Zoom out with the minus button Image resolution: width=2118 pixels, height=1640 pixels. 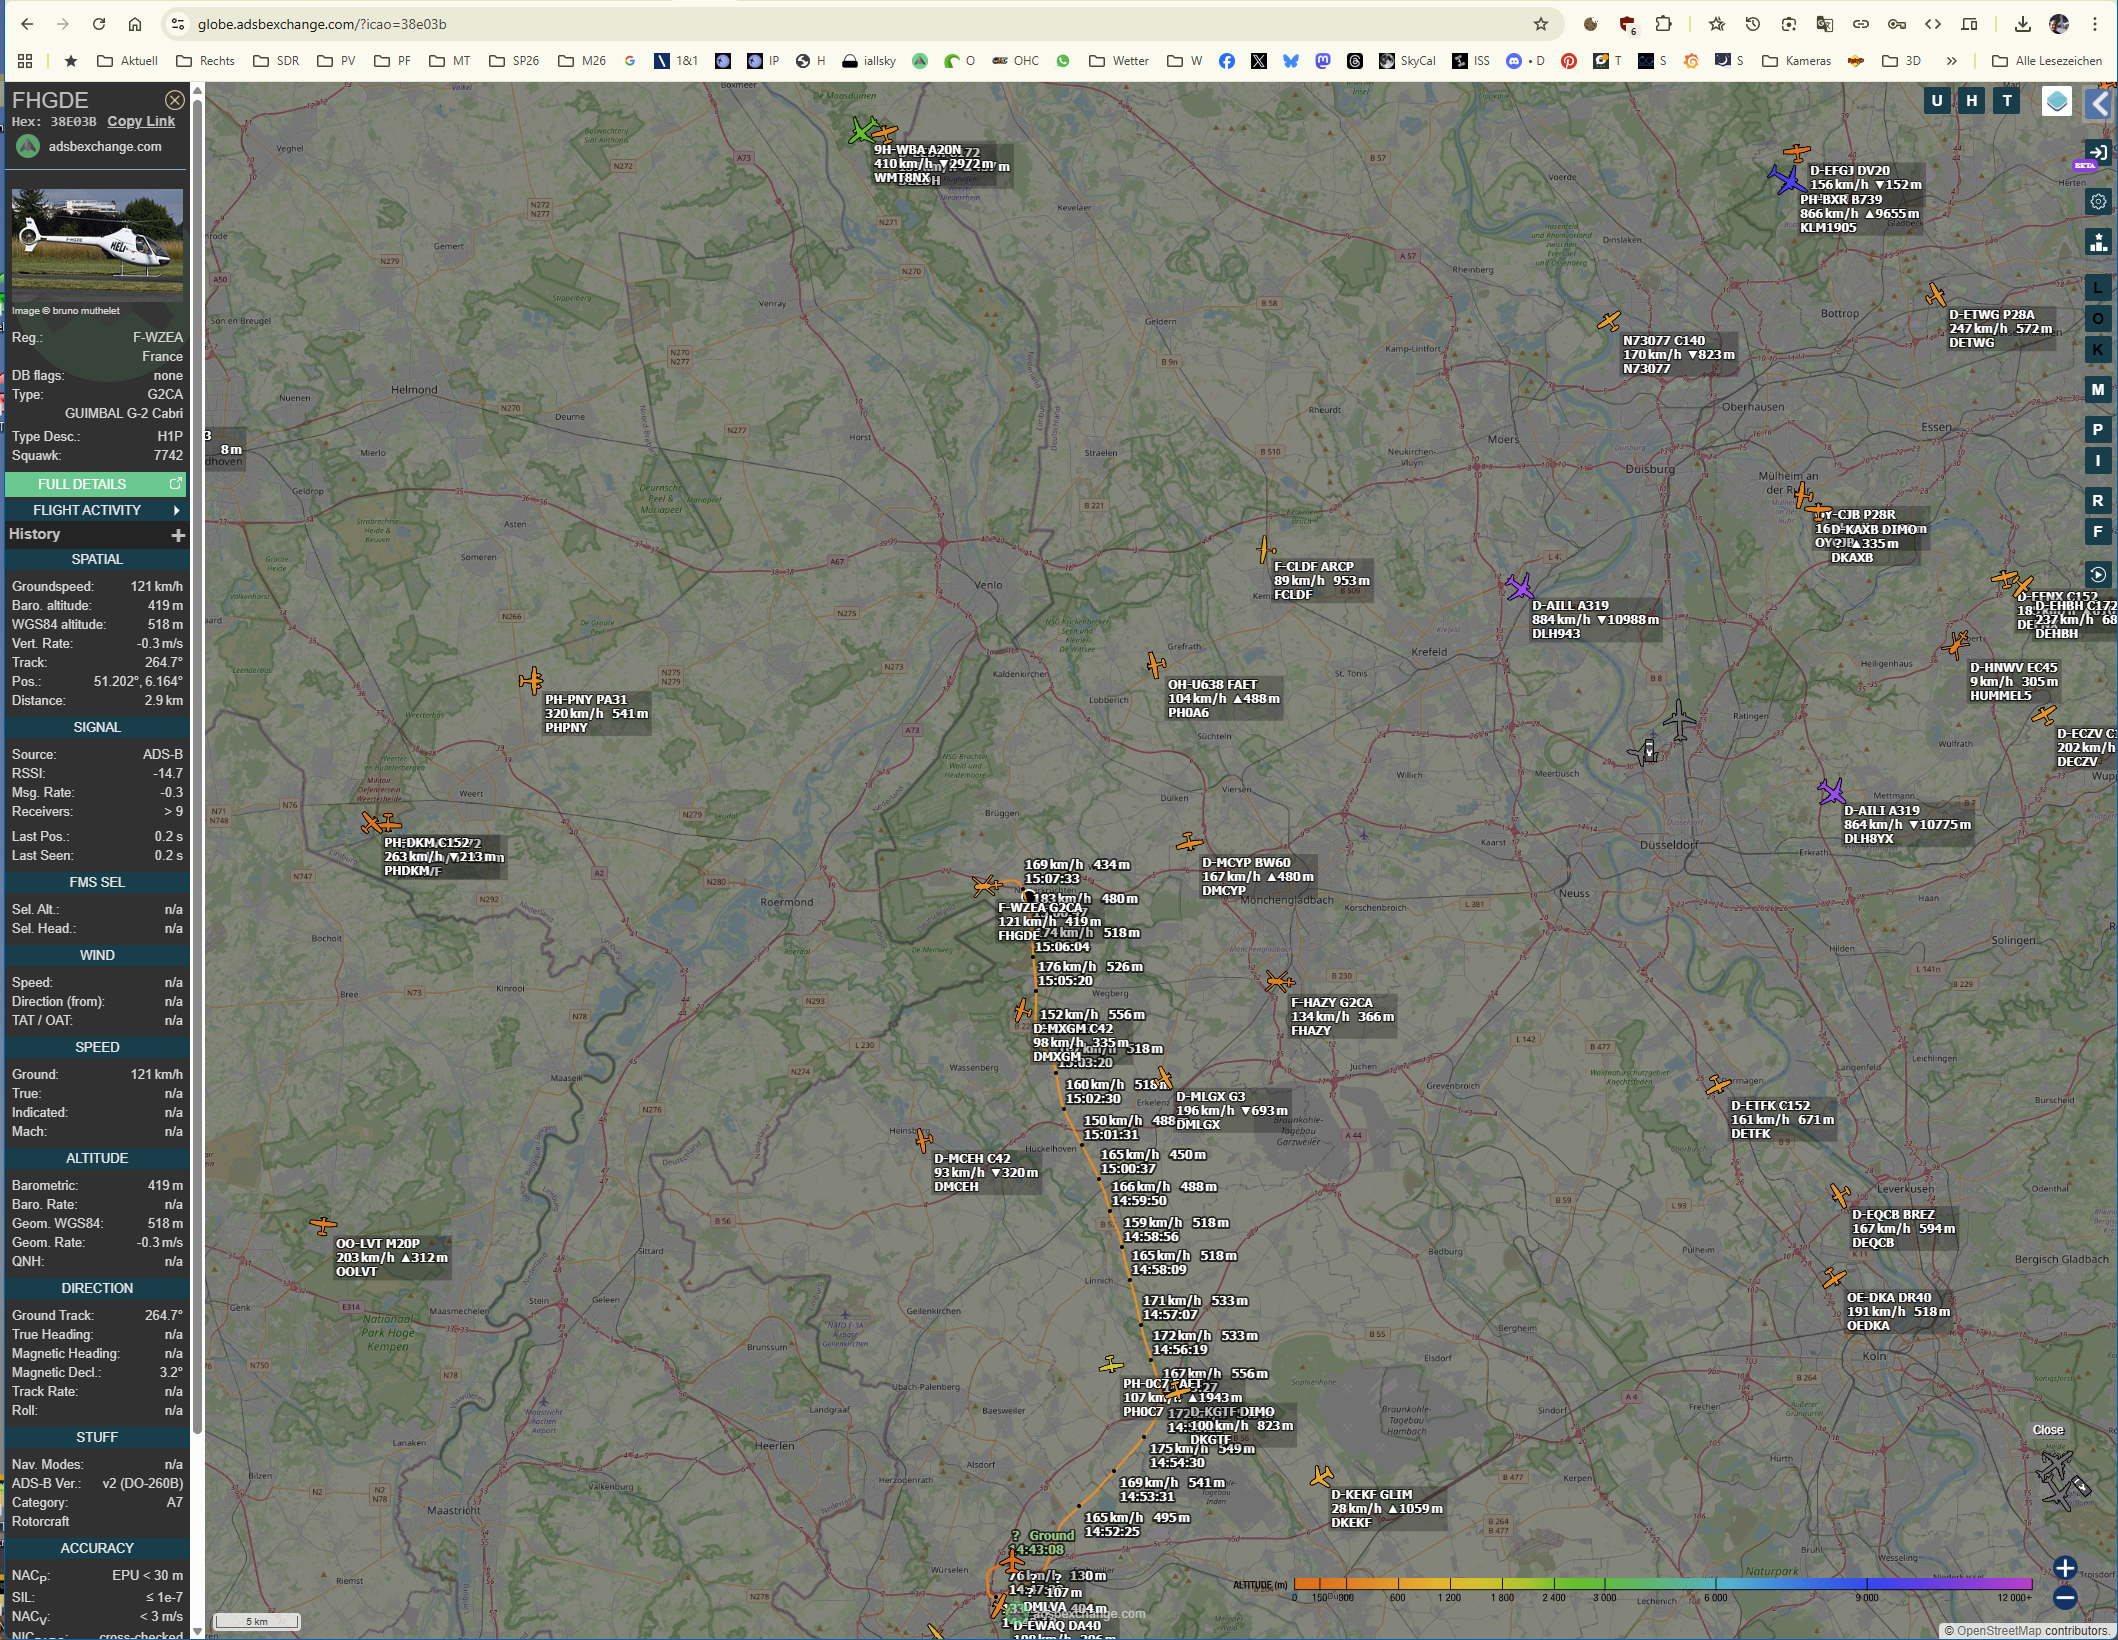tap(2065, 1598)
